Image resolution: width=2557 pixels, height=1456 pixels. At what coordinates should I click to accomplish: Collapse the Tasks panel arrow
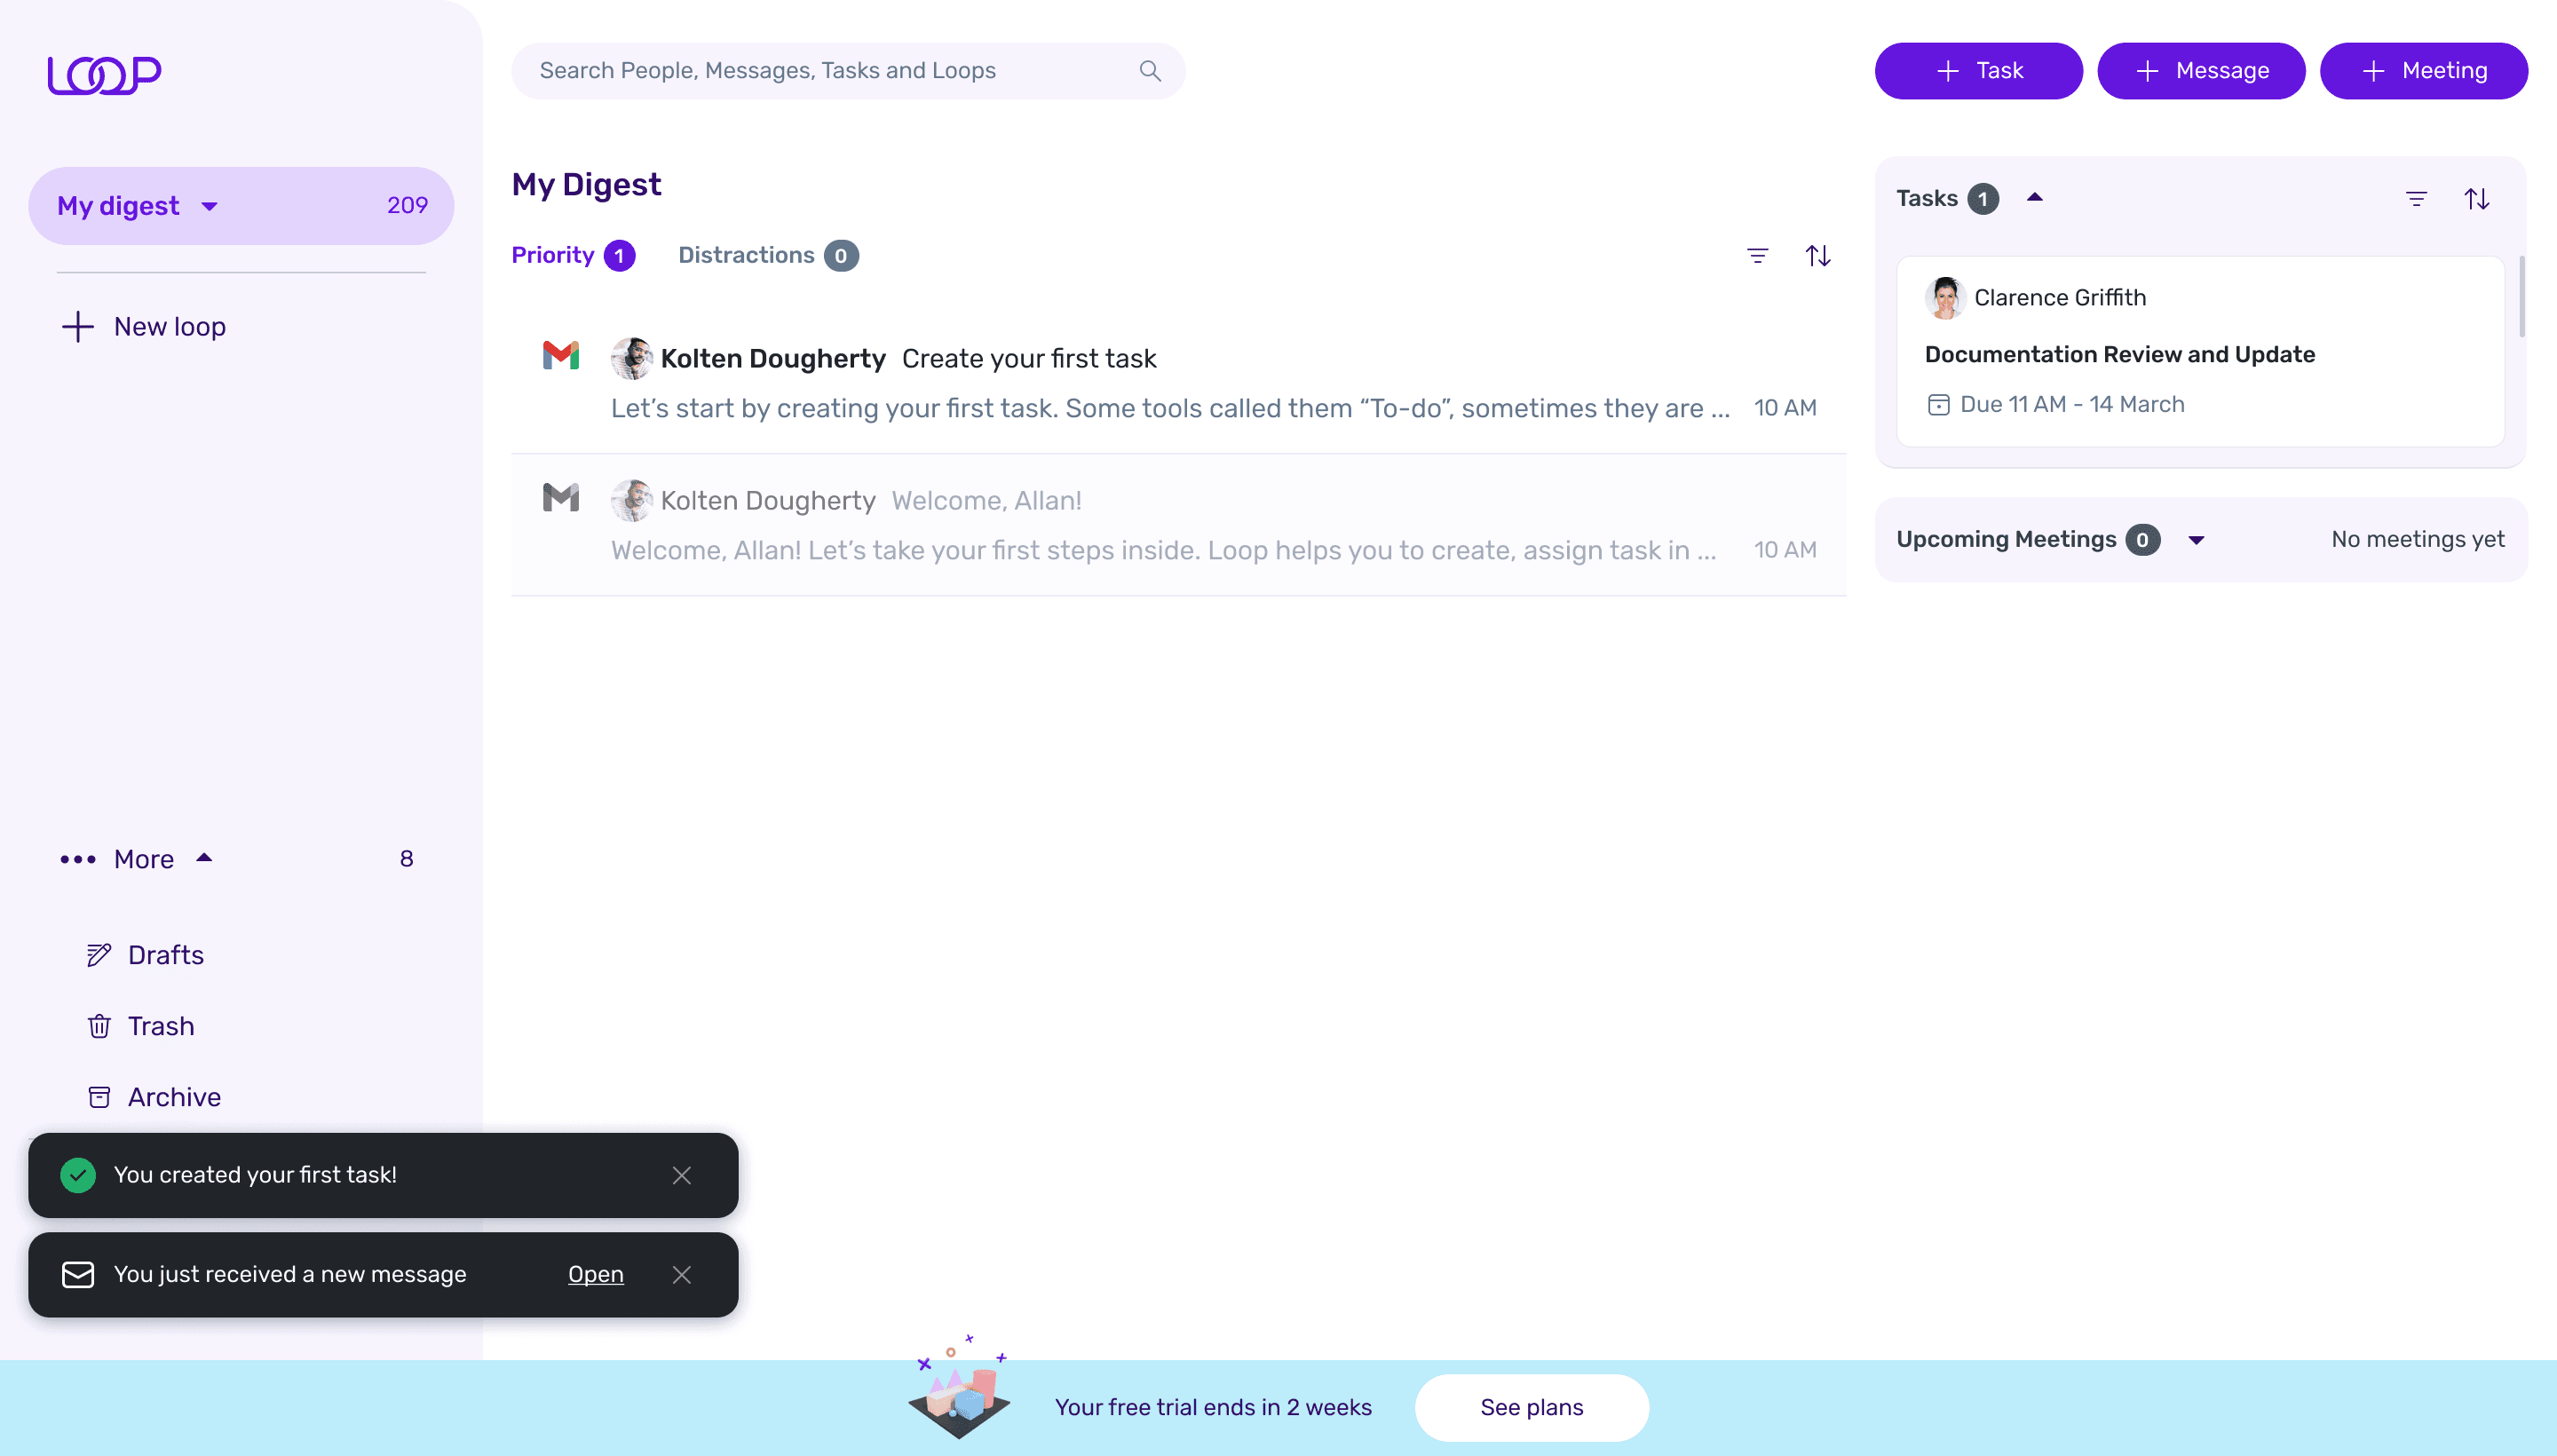click(x=2034, y=198)
